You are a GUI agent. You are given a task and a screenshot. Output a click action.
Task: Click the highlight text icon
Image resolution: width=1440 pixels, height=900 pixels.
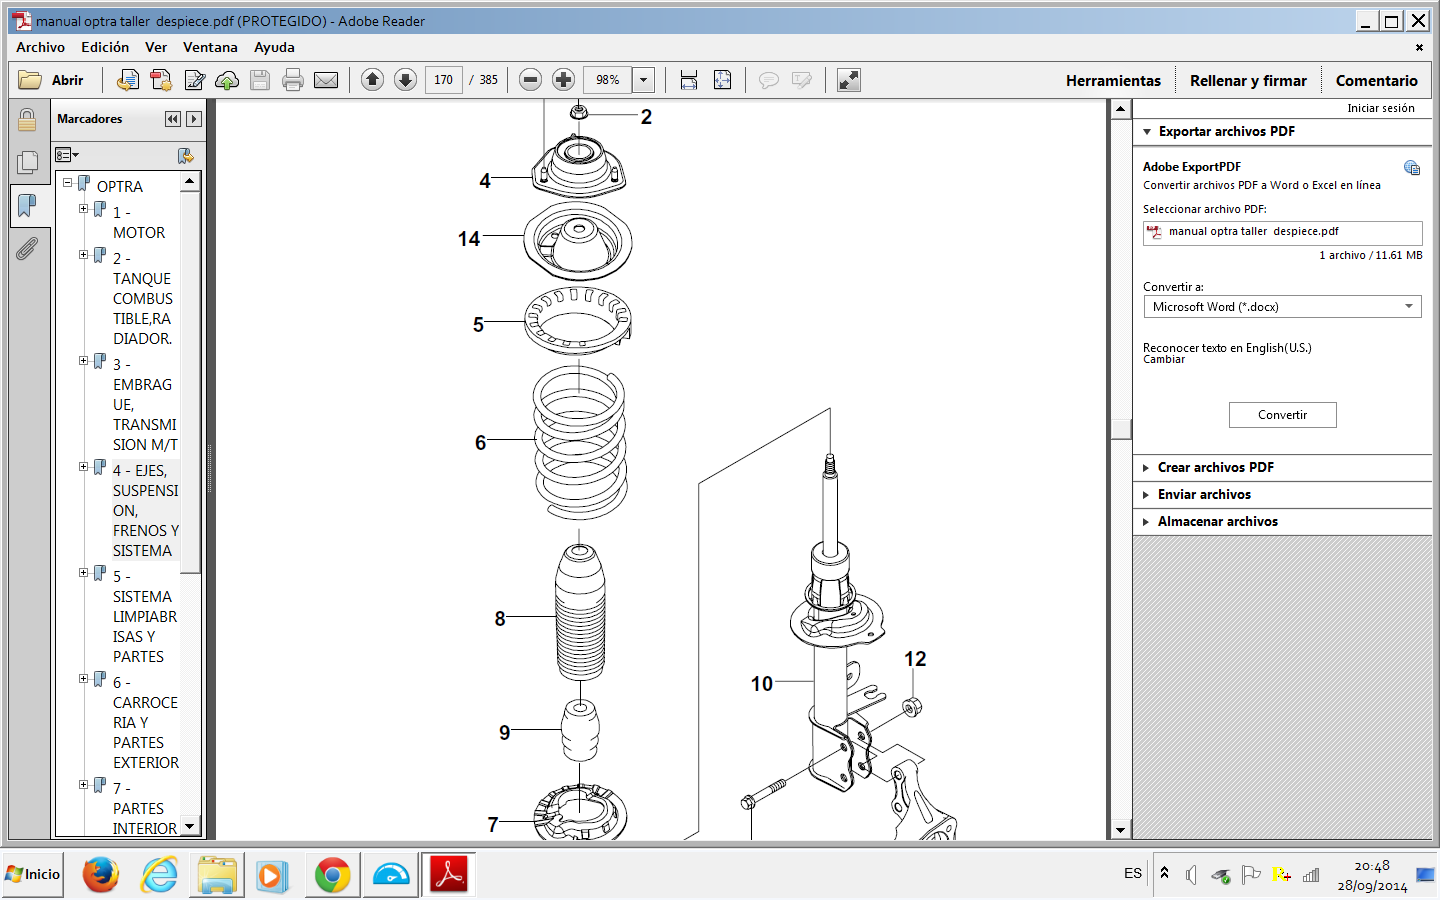pyautogui.click(x=802, y=80)
